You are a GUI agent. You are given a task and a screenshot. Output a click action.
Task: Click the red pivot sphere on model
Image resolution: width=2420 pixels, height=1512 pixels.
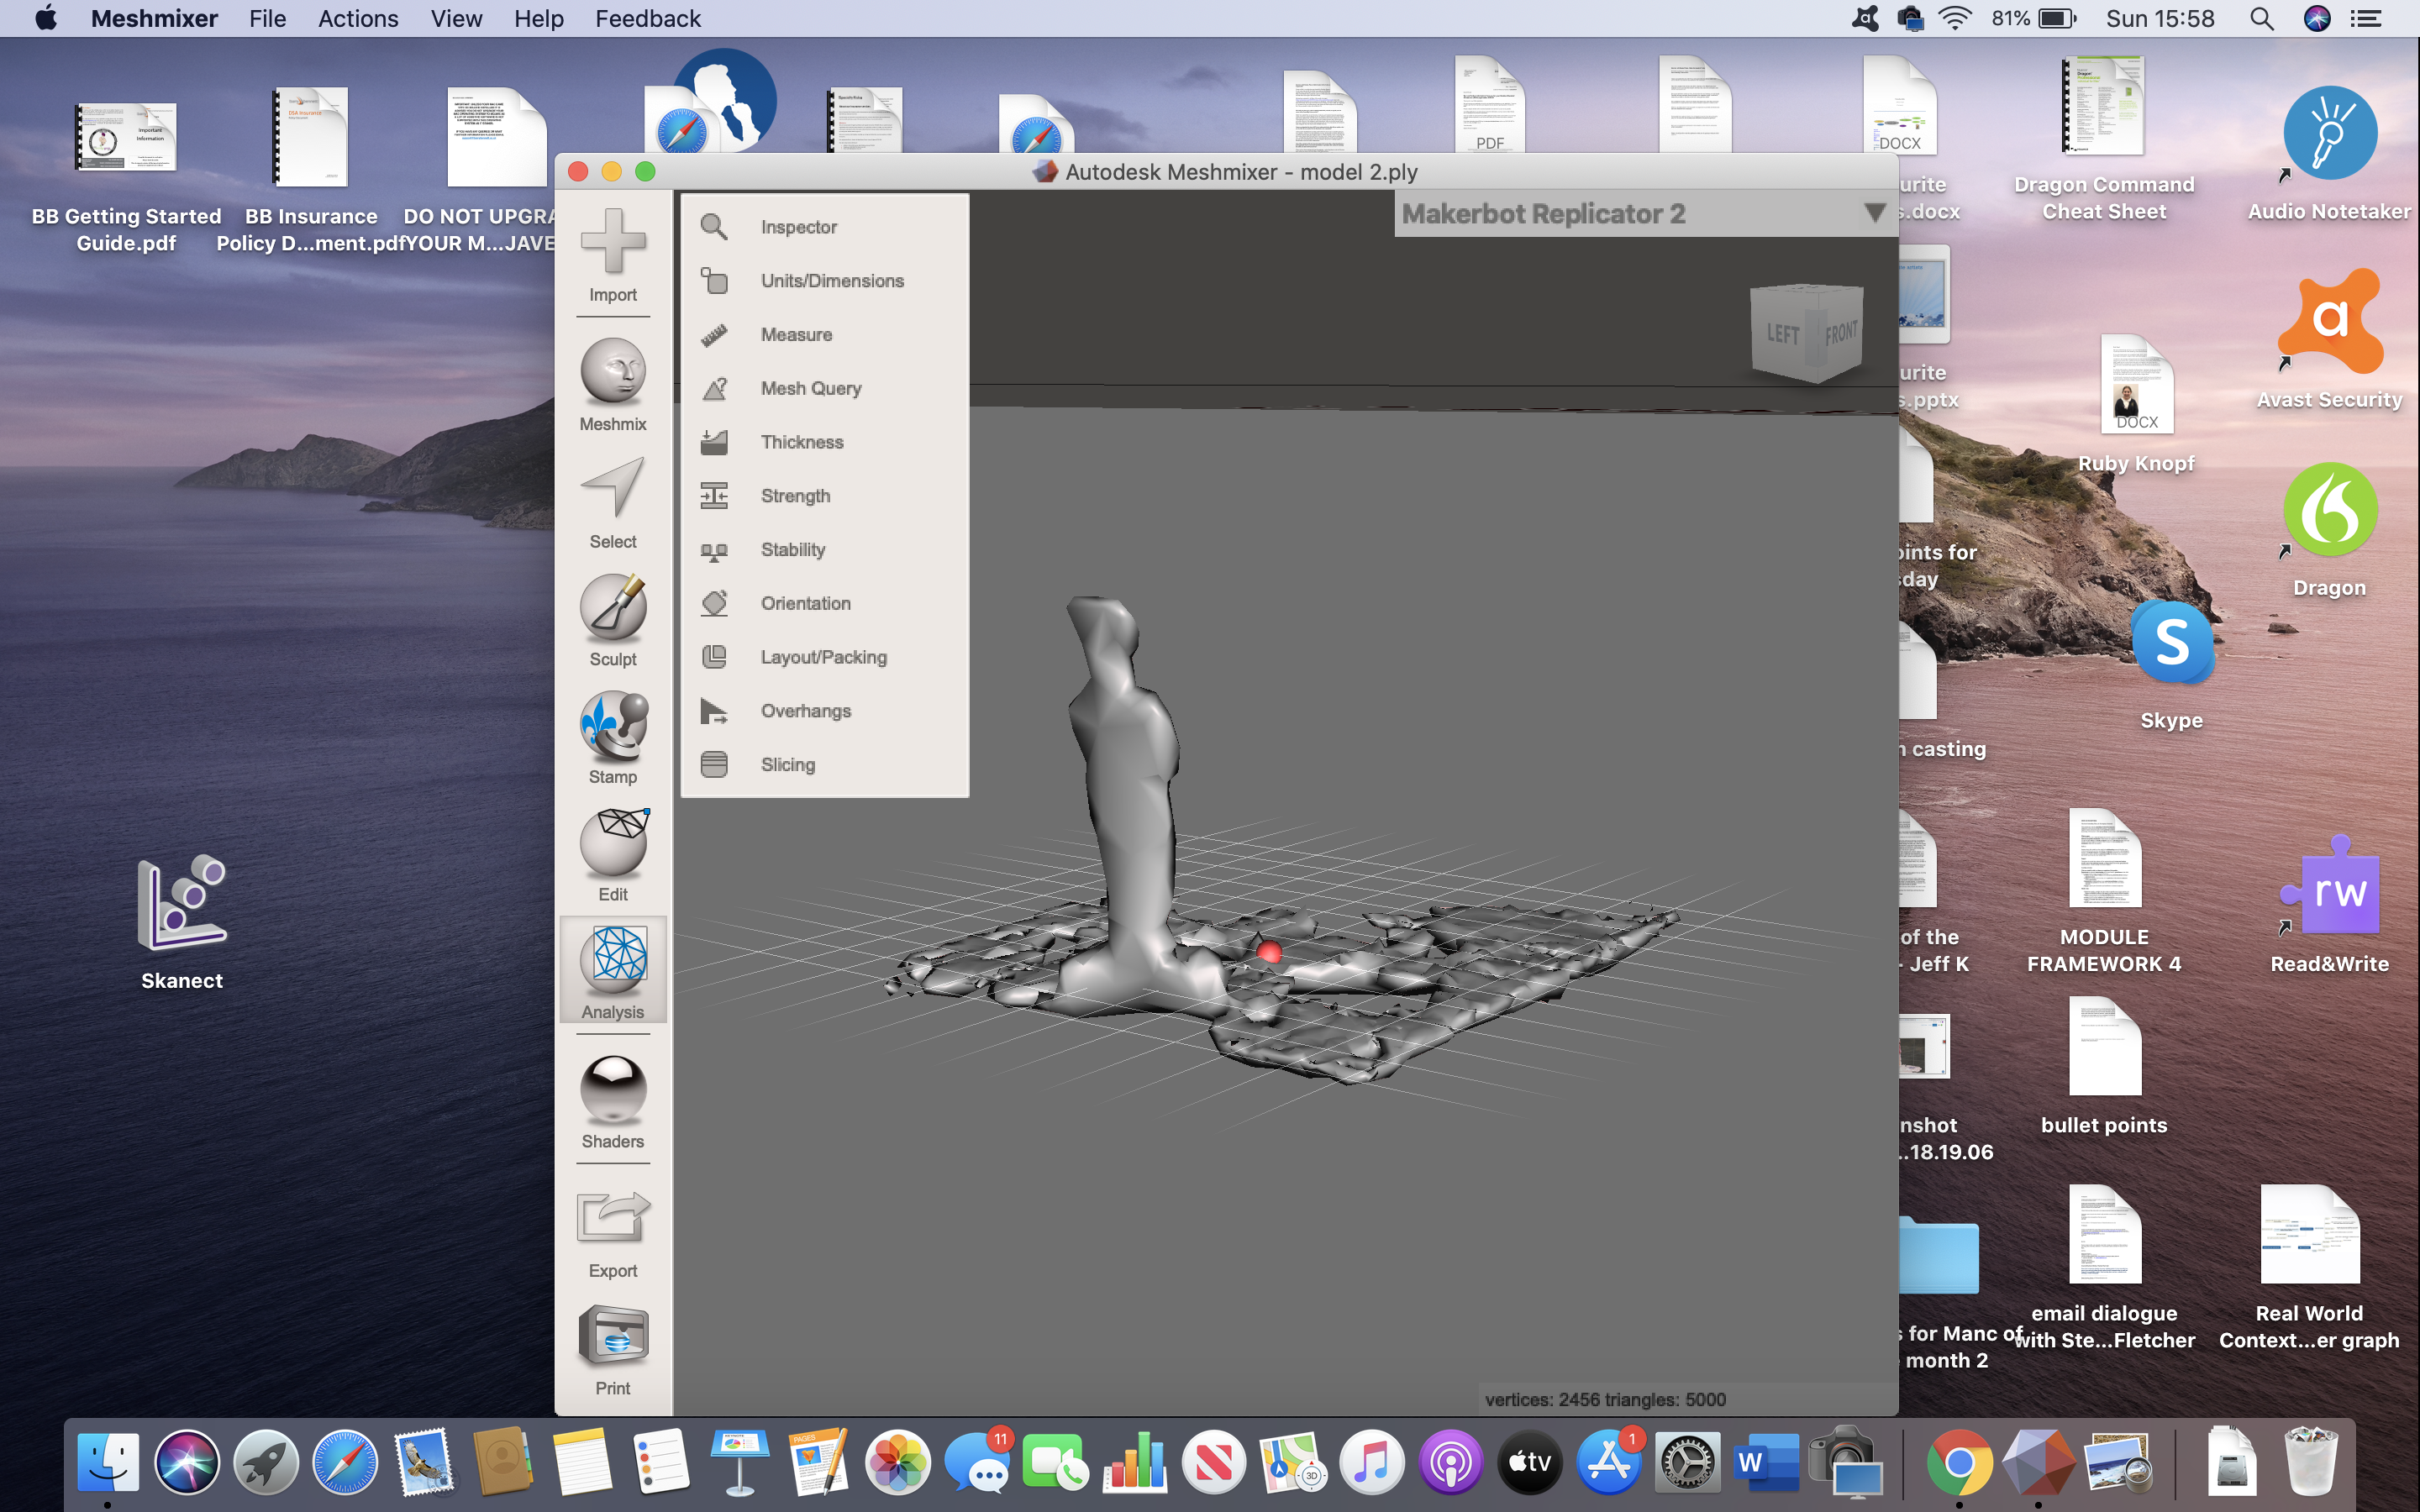[x=1269, y=951]
